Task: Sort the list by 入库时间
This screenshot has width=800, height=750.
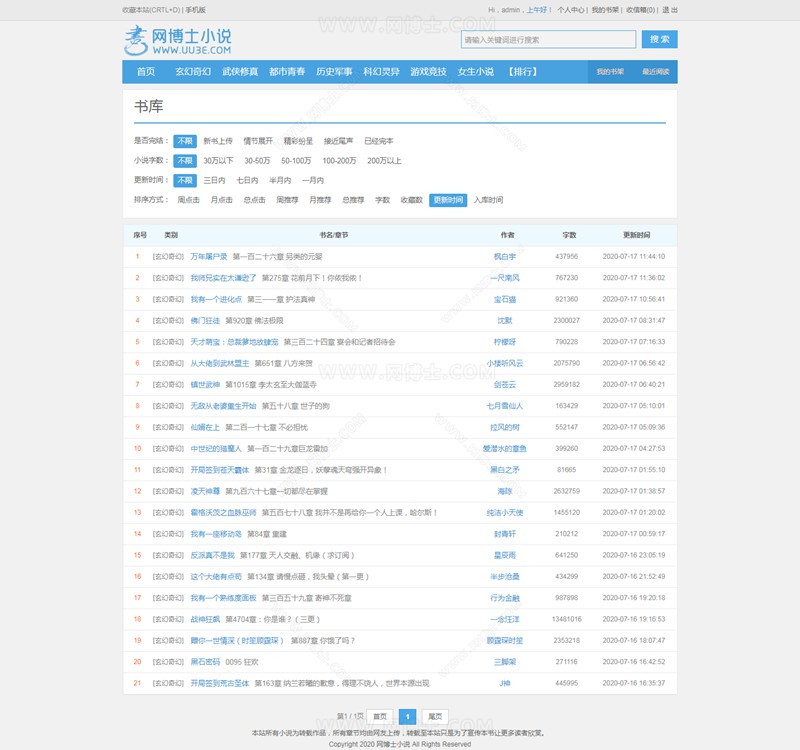Action: pos(488,200)
